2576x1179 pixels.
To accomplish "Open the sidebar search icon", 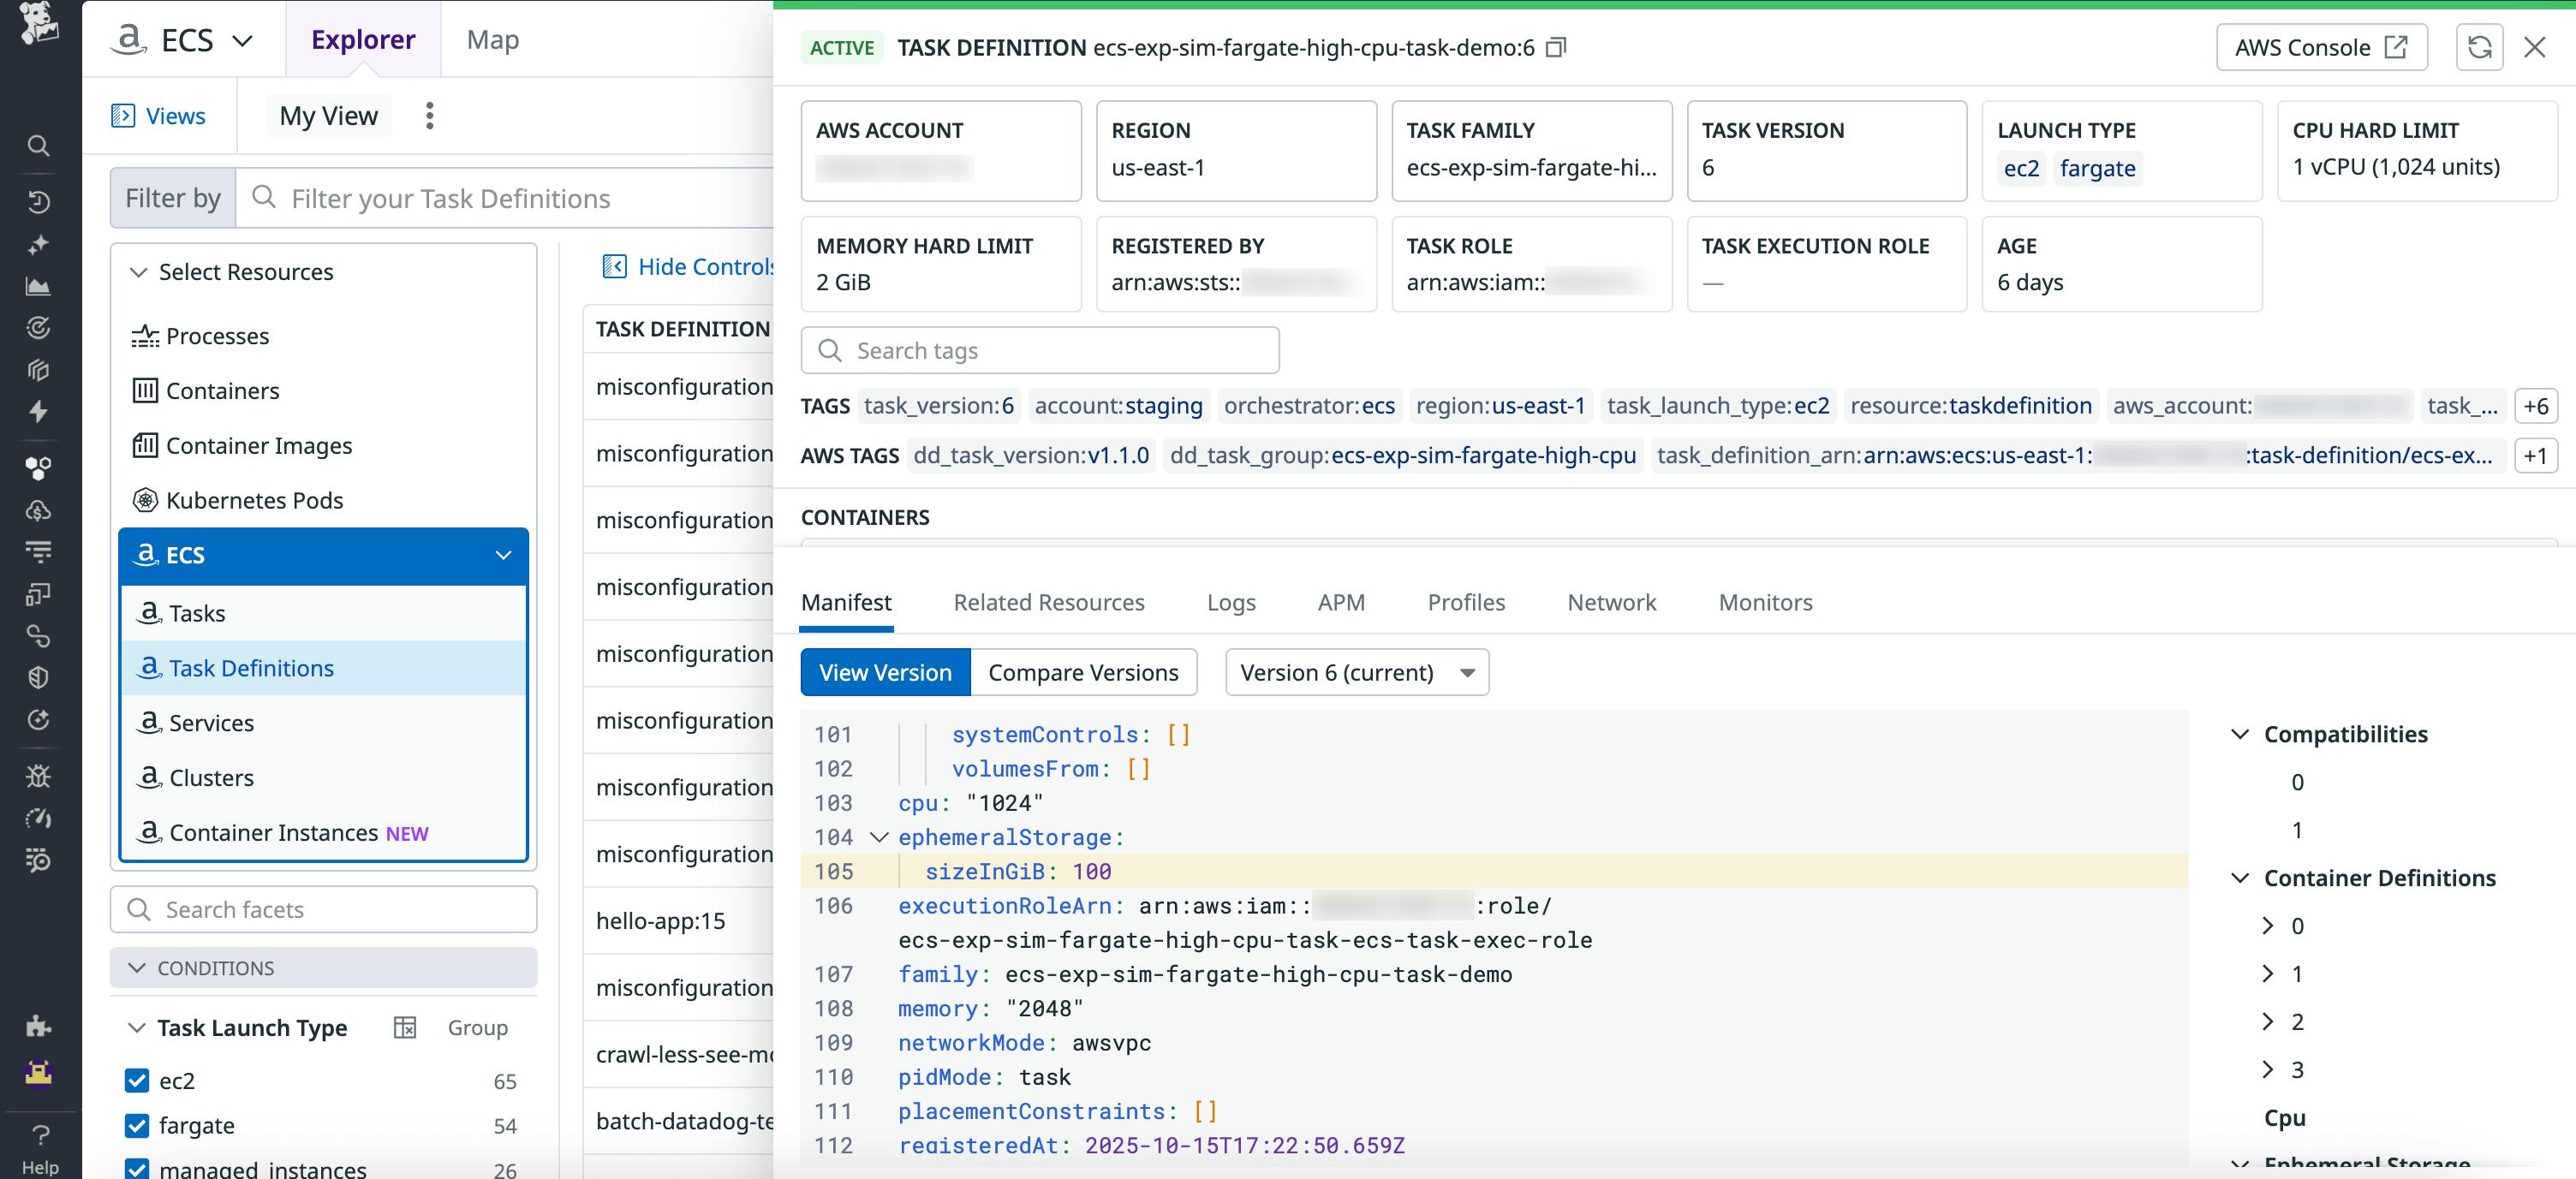I will point(38,146).
